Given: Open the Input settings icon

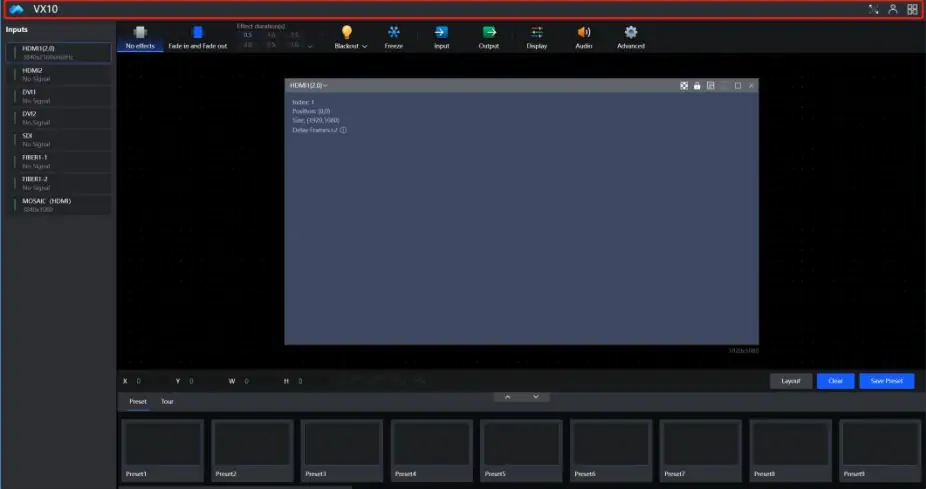Looking at the screenshot, I should coord(441,32).
